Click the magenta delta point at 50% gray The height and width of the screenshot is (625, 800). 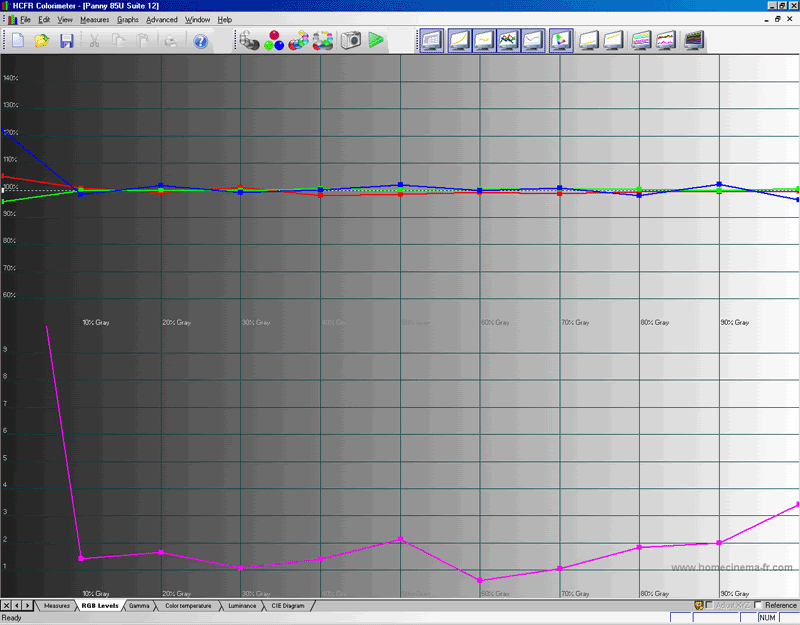click(401, 539)
